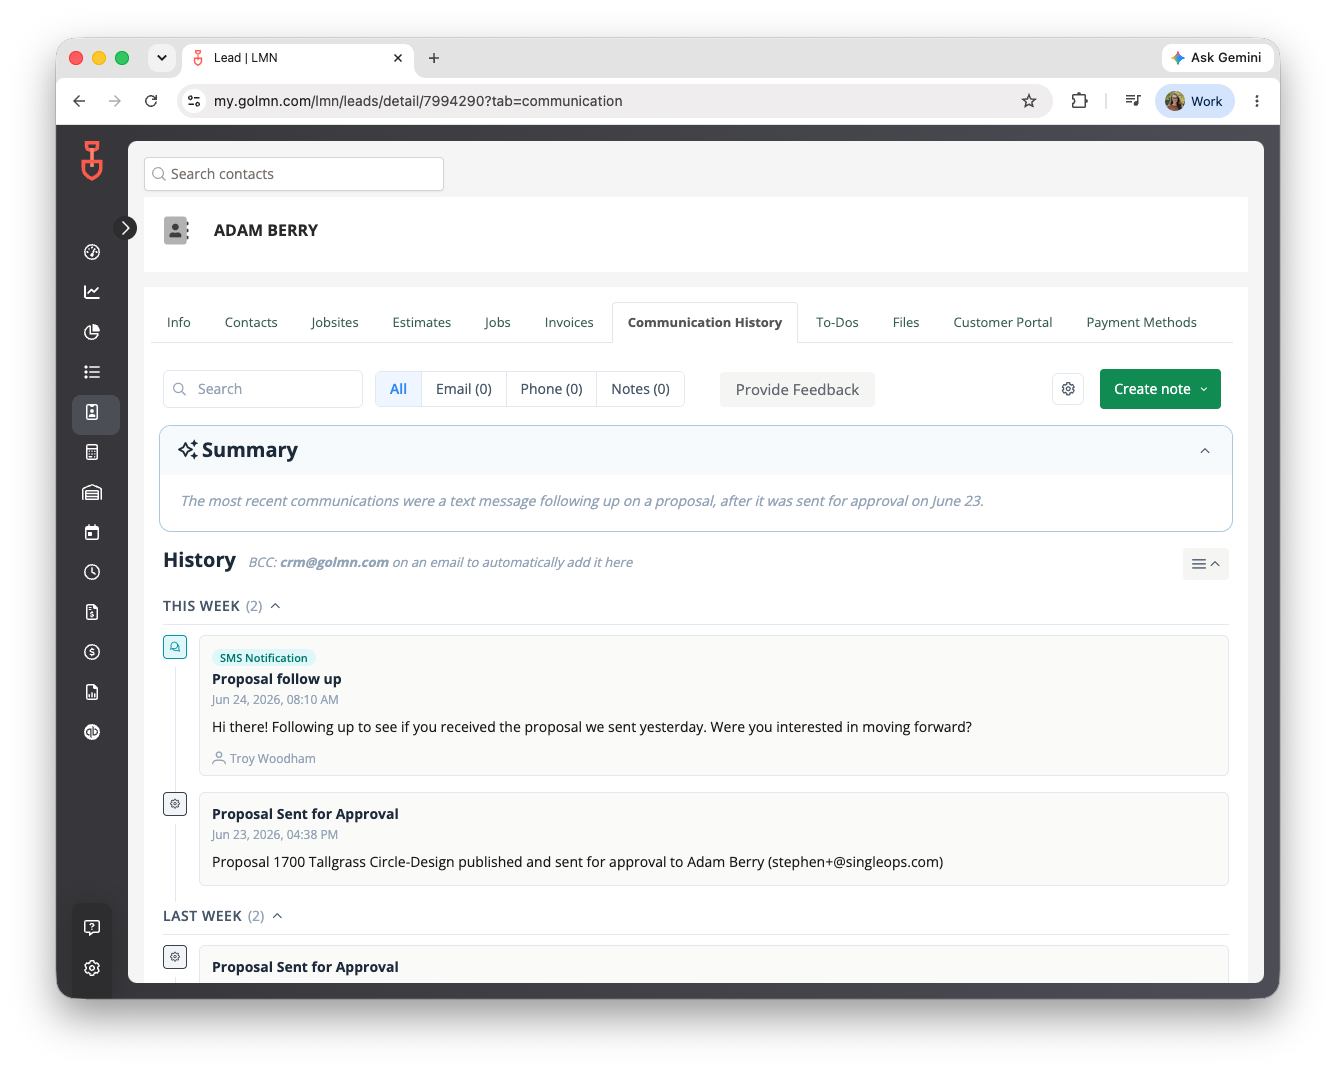The image size is (1336, 1073).
Task: Switch to the Contacts tab
Action: point(251,323)
